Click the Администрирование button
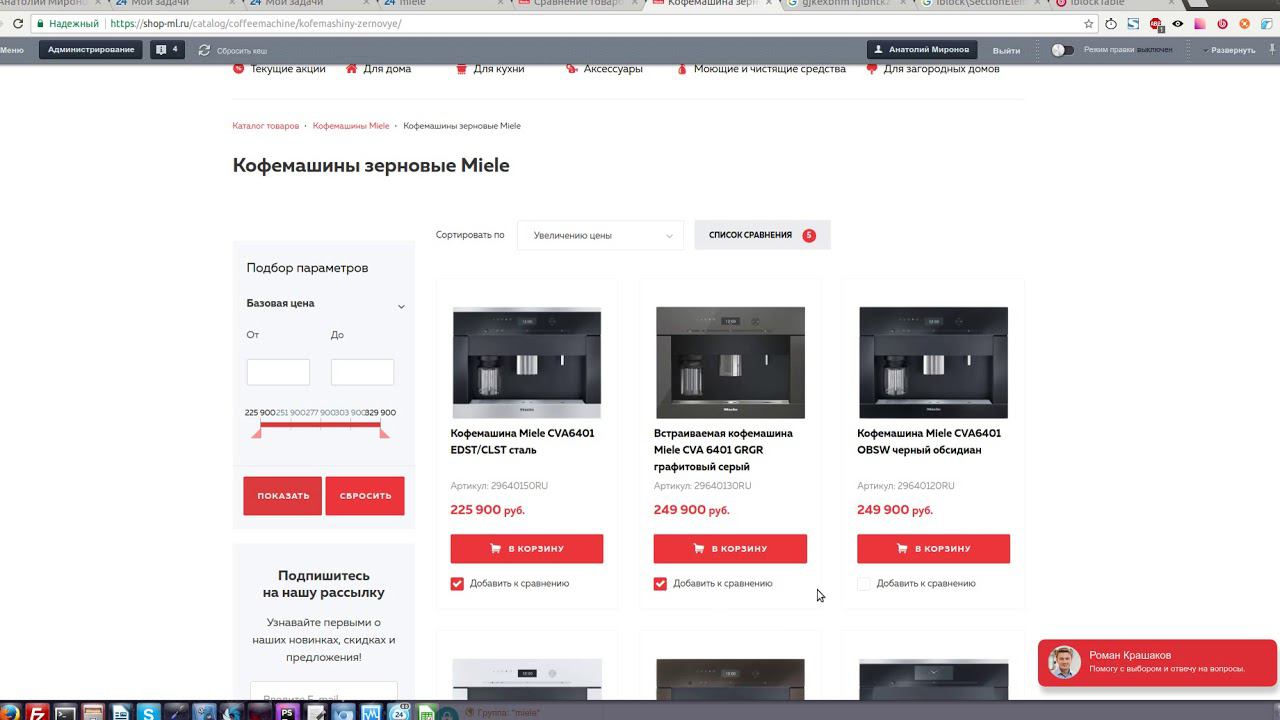The image size is (1280, 720). (91, 49)
